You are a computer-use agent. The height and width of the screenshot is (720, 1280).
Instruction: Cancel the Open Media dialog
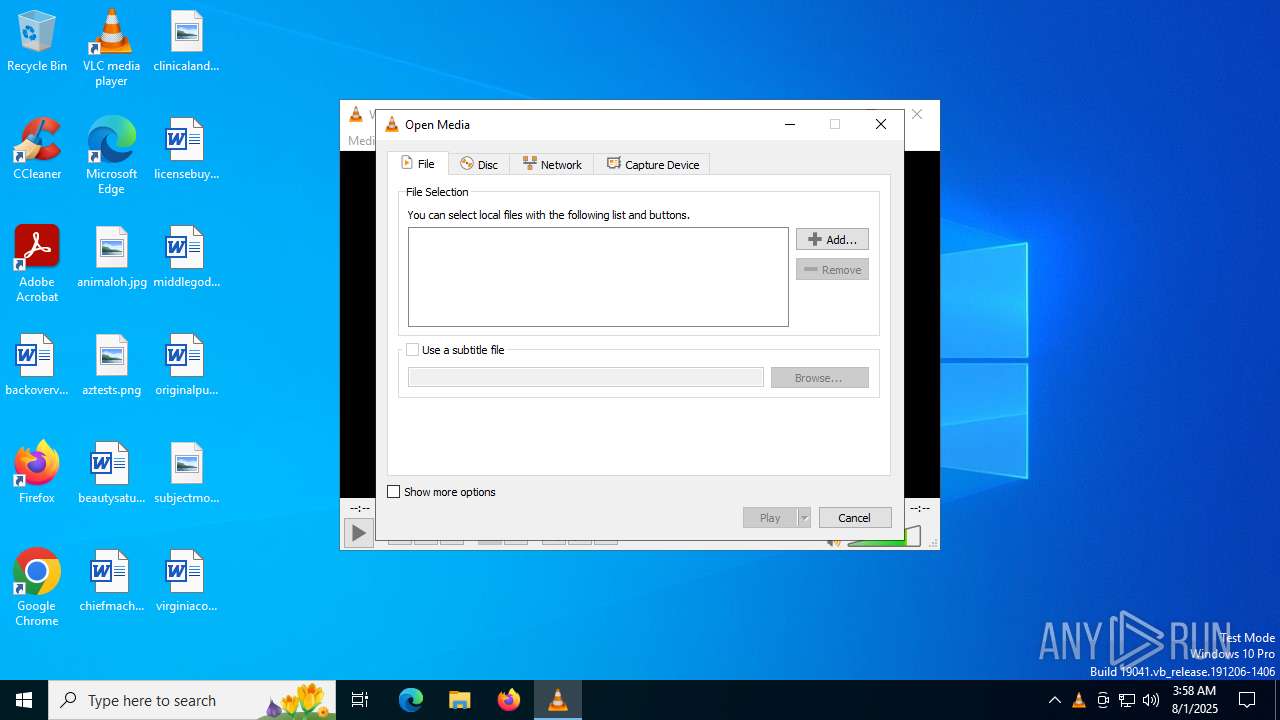(x=855, y=517)
